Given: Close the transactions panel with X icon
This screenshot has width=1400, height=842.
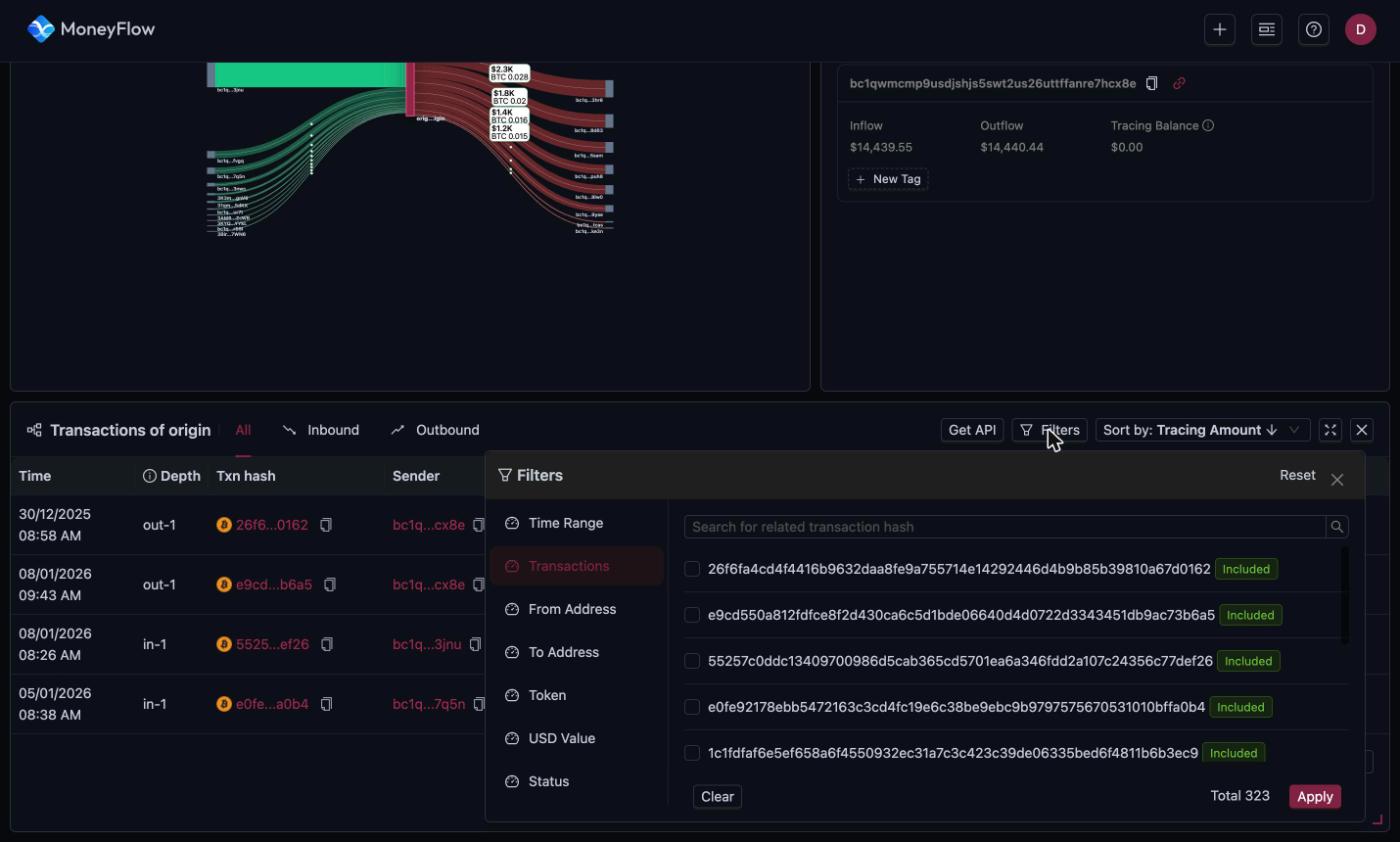Looking at the screenshot, I should (x=1362, y=430).
